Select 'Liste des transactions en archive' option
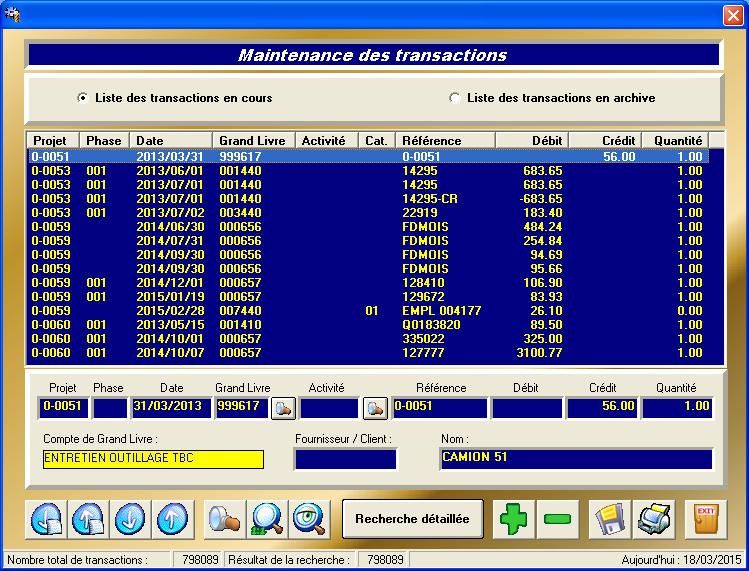The width and height of the screenshot is (749, 571). pos(455,98)
